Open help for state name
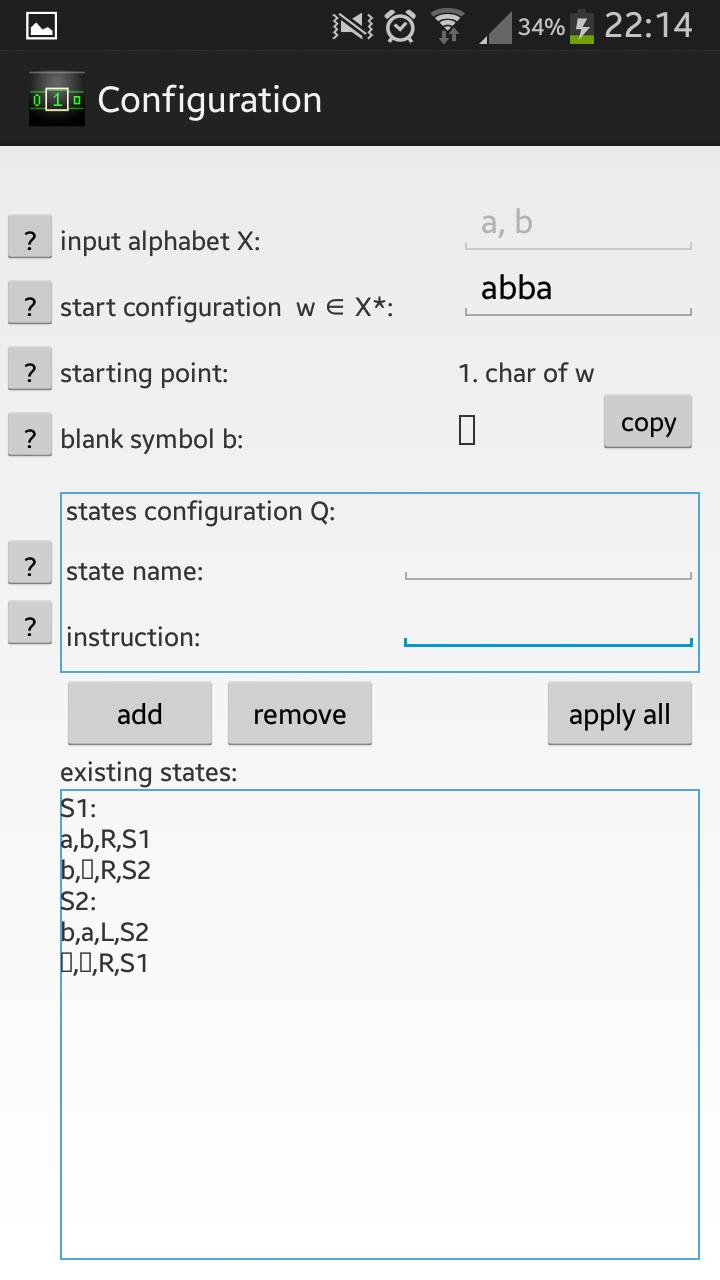The height and width of the screenshot is (1280, 720). [x=30, y=566]
